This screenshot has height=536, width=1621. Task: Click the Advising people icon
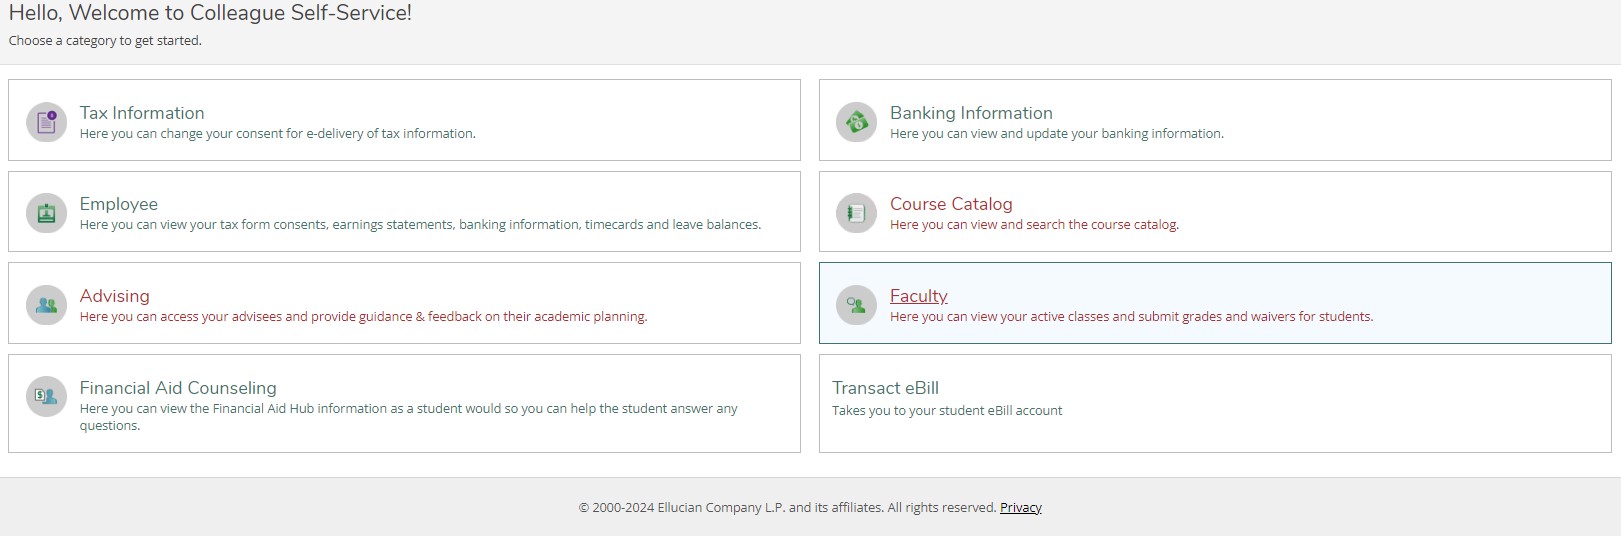coord(46,305)
